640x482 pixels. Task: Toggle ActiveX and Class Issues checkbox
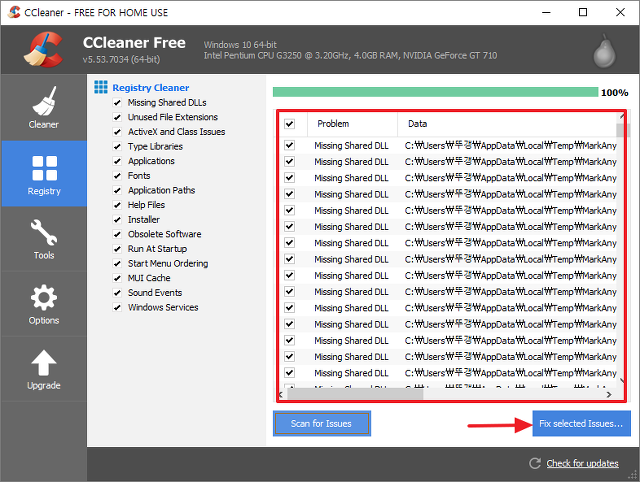tap(117, 132)
